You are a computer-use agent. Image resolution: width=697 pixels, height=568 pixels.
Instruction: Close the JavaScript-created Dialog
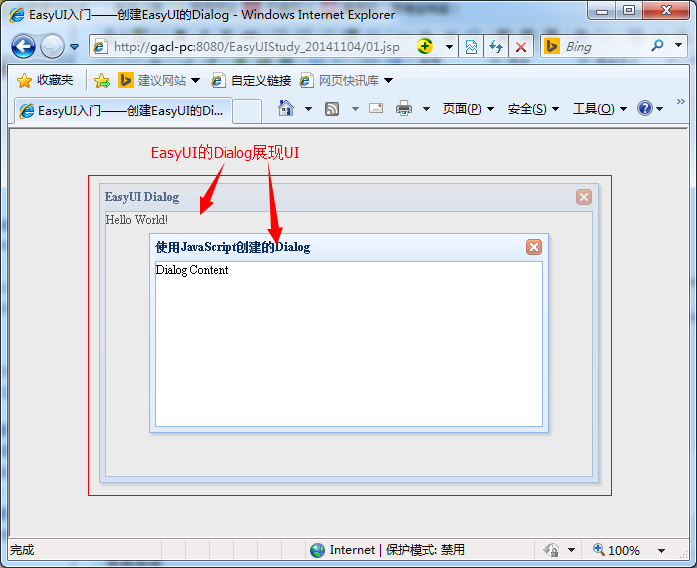pos(534,247)
